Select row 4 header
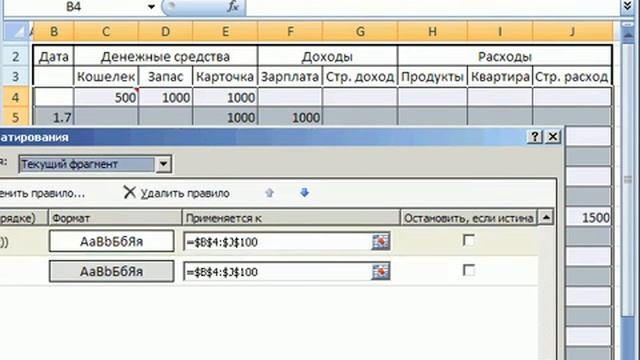 (16, 97)
